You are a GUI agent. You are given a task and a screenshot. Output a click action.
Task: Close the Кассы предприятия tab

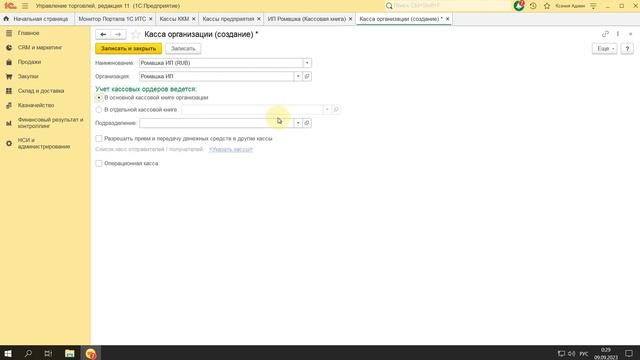[258, 19]
